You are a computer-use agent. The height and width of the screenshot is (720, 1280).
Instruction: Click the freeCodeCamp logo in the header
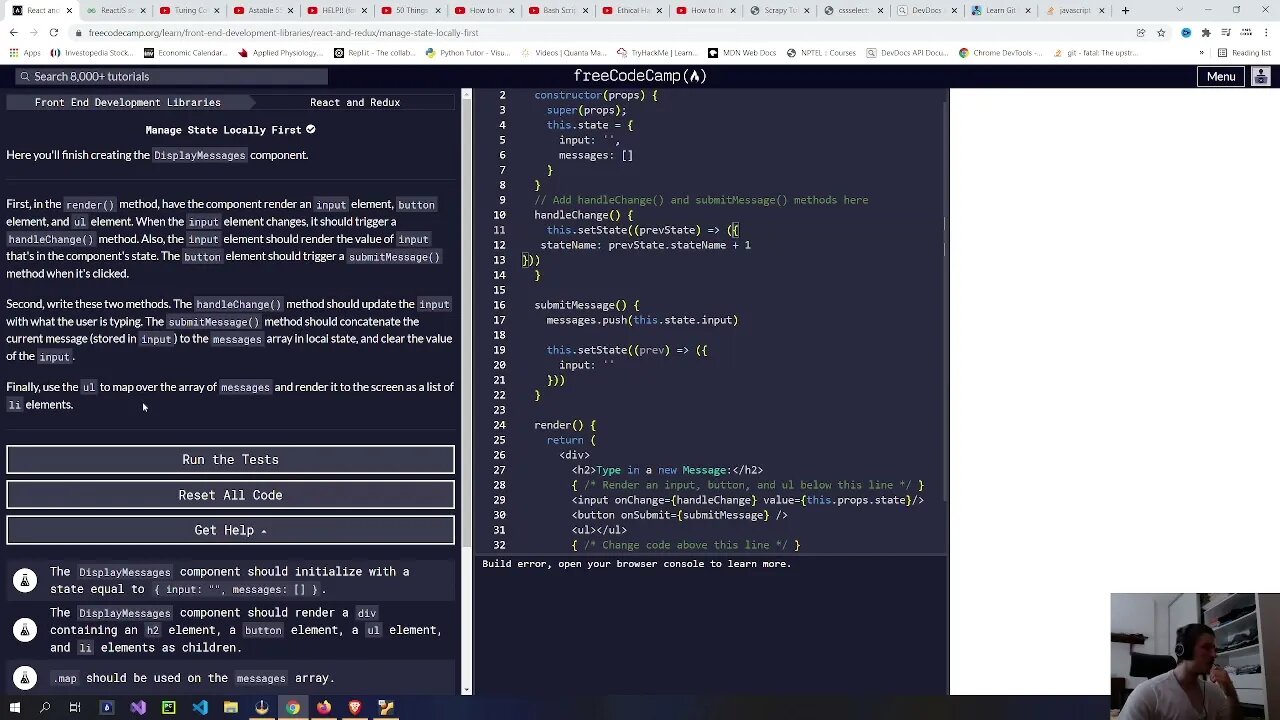[x=640, y=76]
